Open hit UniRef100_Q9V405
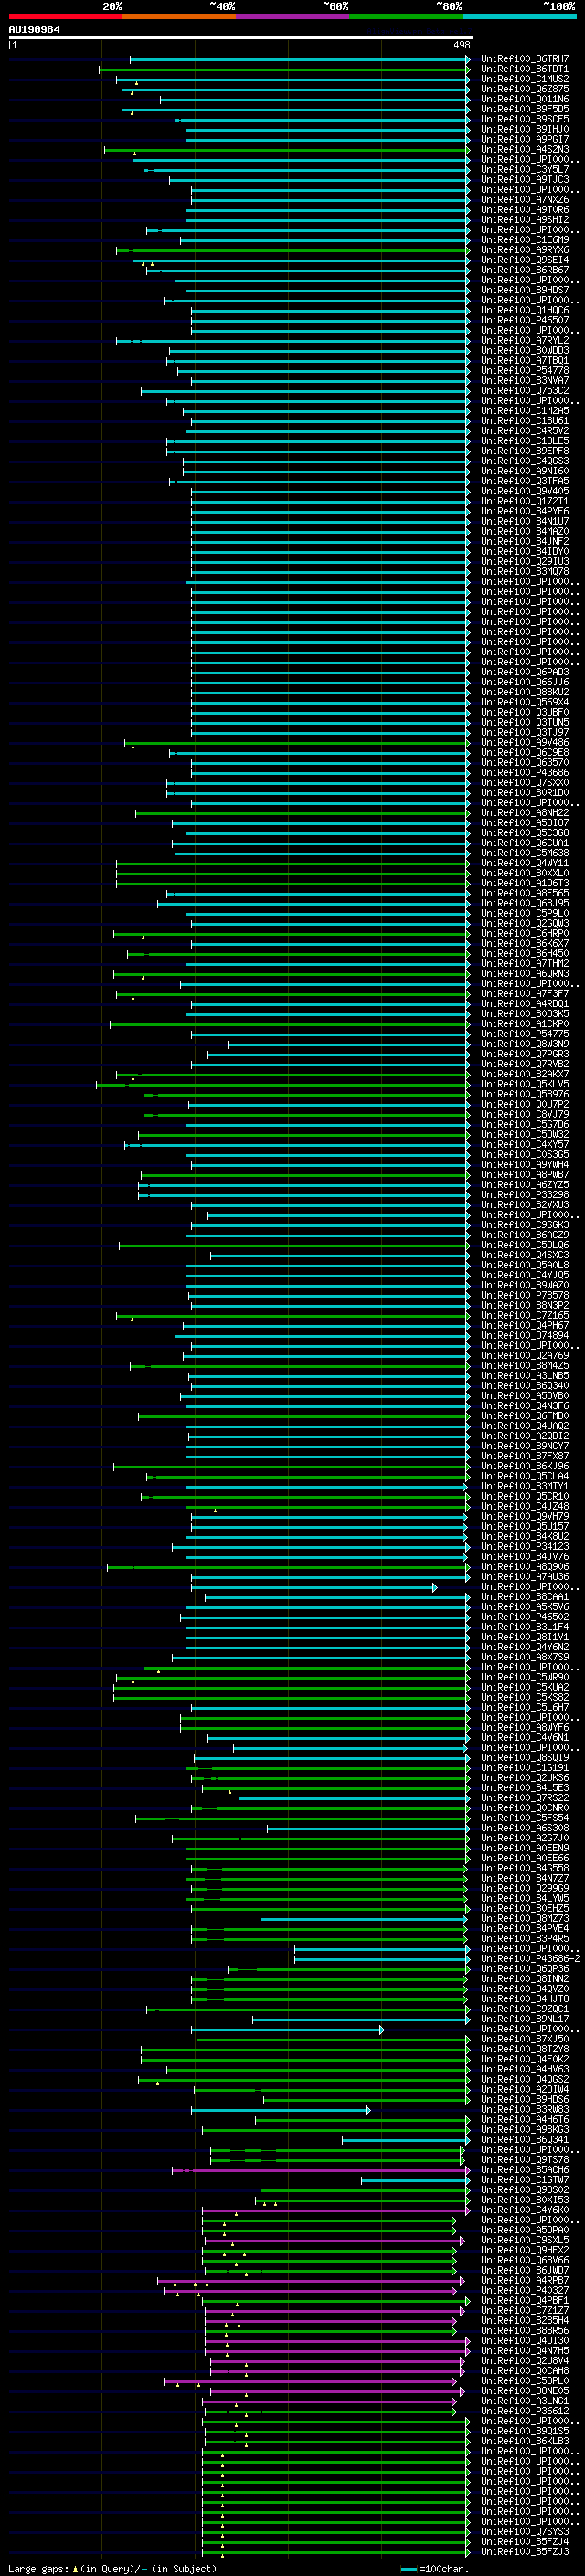 (x=524, y=491)
